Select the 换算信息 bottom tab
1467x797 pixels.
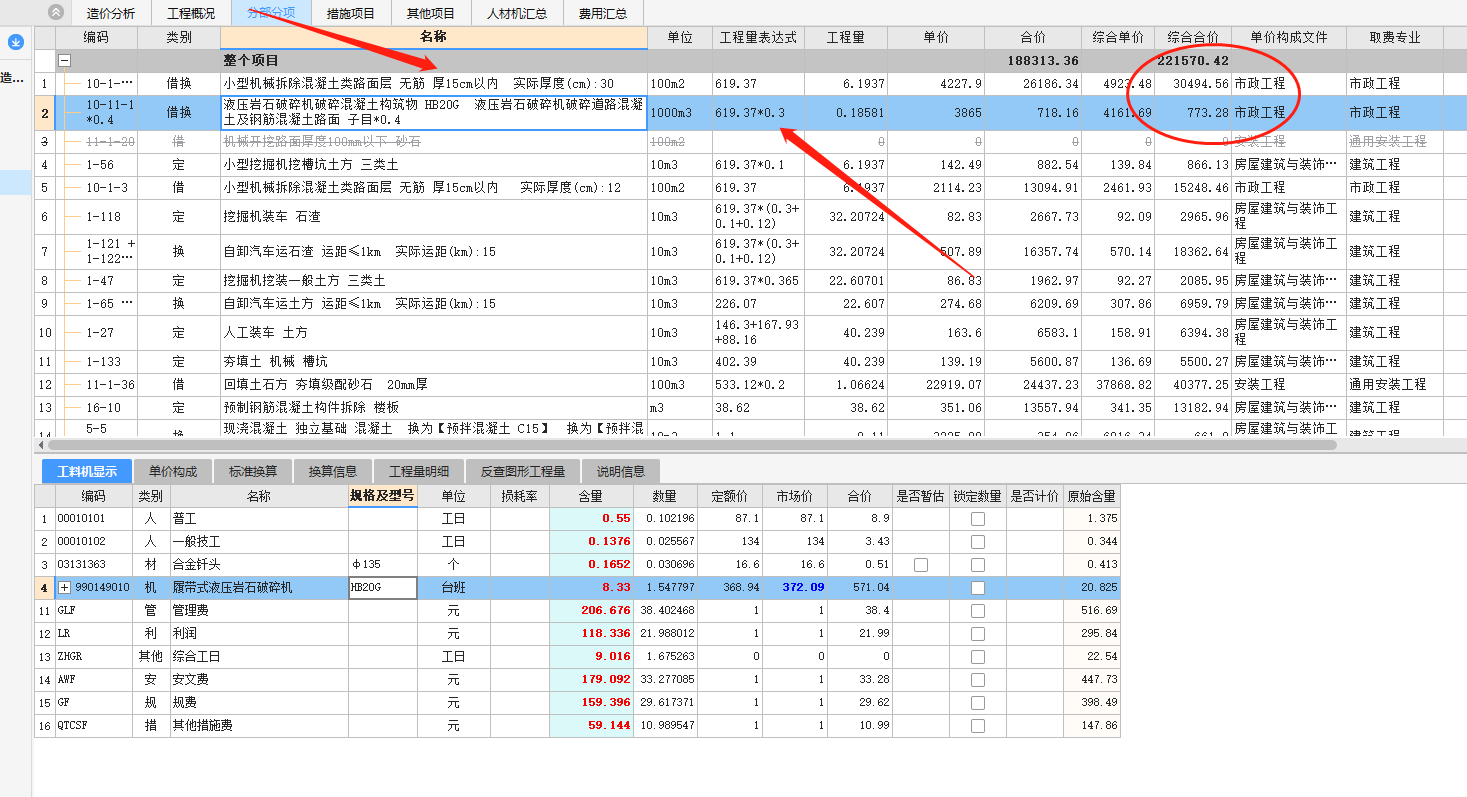333,472
